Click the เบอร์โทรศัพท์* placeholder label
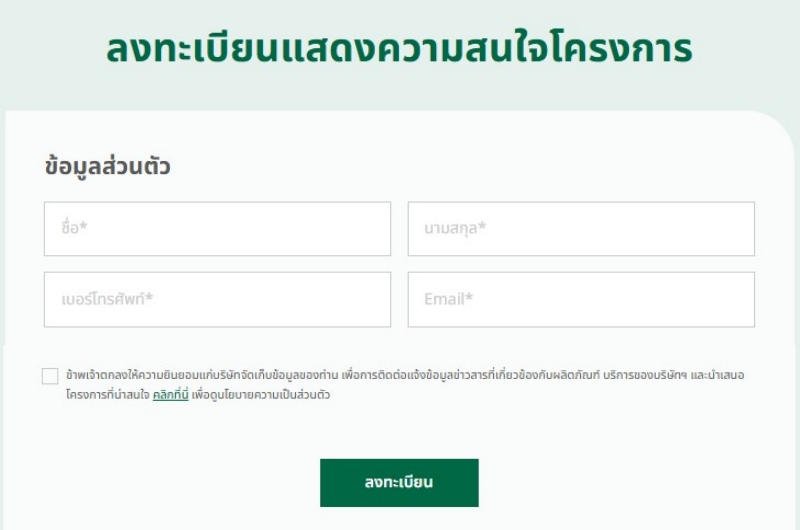 (107, 298)
